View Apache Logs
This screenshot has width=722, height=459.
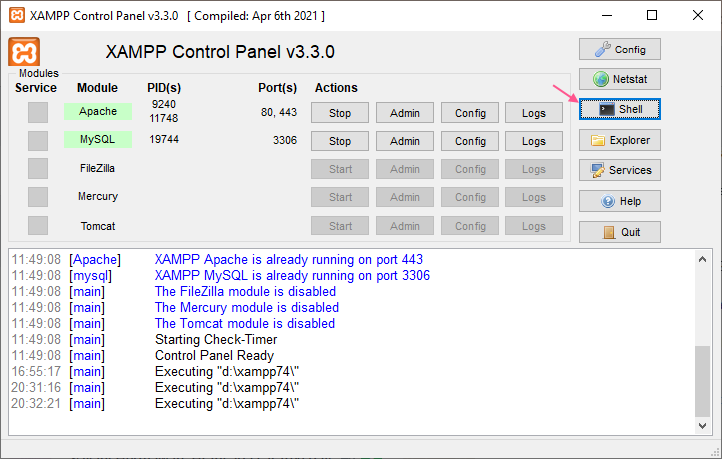tap(534, 113)
